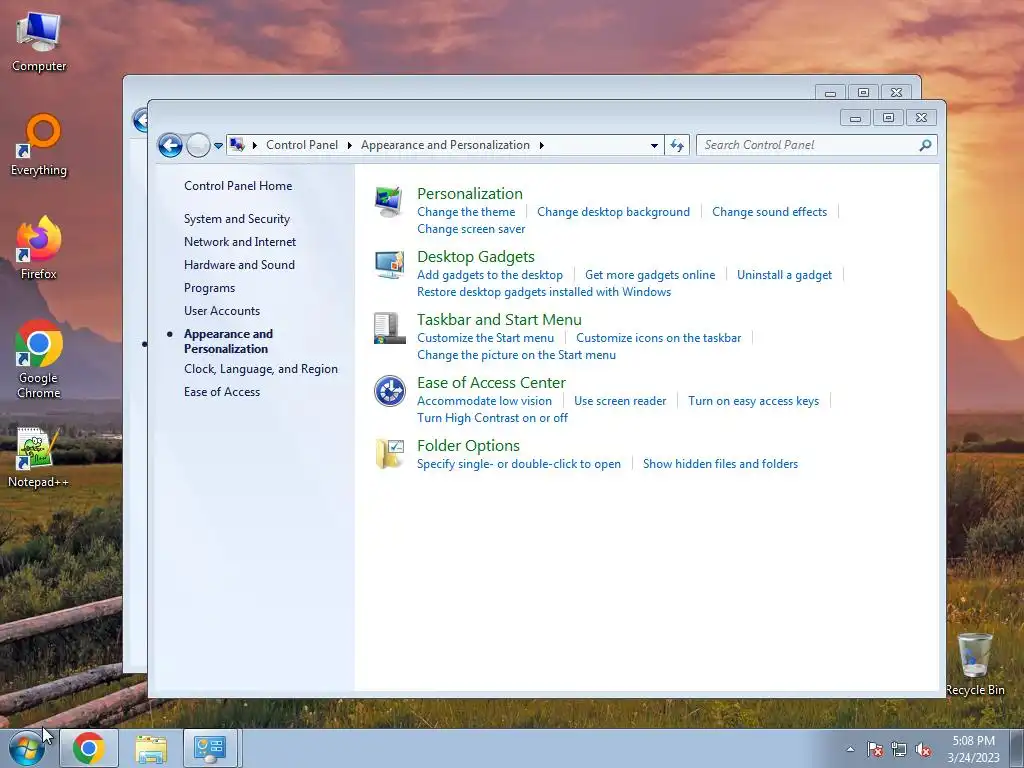Image resolution: width=1024 pixels, height=768 pixels.
Task: Select Ease of Access in sidebar
Action: pyautogui.click(x=222, y=392)
